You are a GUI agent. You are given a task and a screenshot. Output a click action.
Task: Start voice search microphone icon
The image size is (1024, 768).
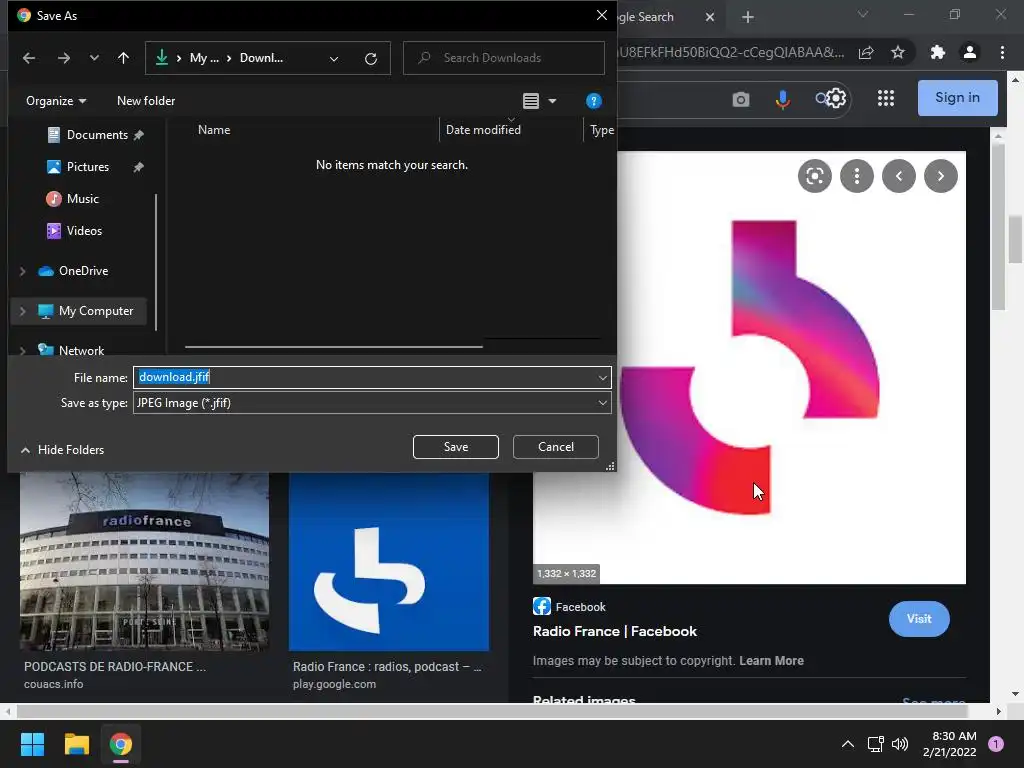[782, 99]
